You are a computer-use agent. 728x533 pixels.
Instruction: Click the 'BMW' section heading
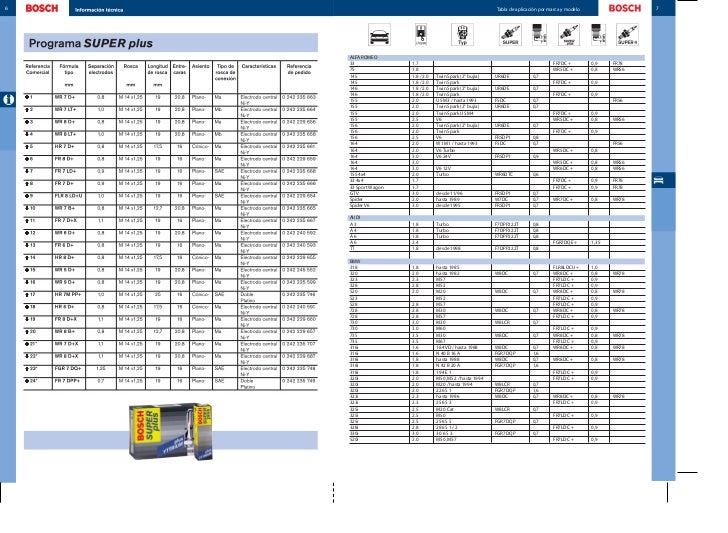354,261
